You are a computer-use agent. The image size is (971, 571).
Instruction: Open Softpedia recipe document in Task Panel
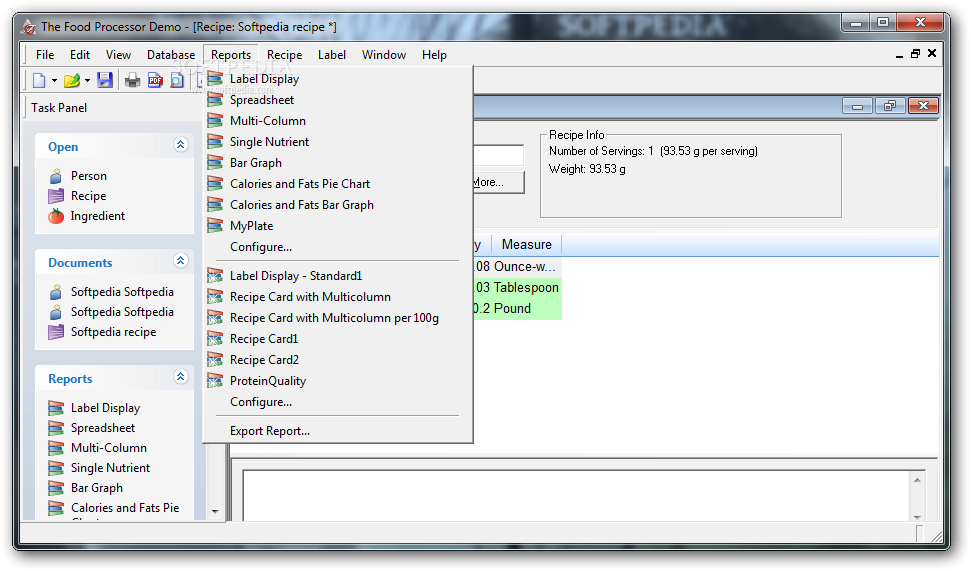[113, 333]
